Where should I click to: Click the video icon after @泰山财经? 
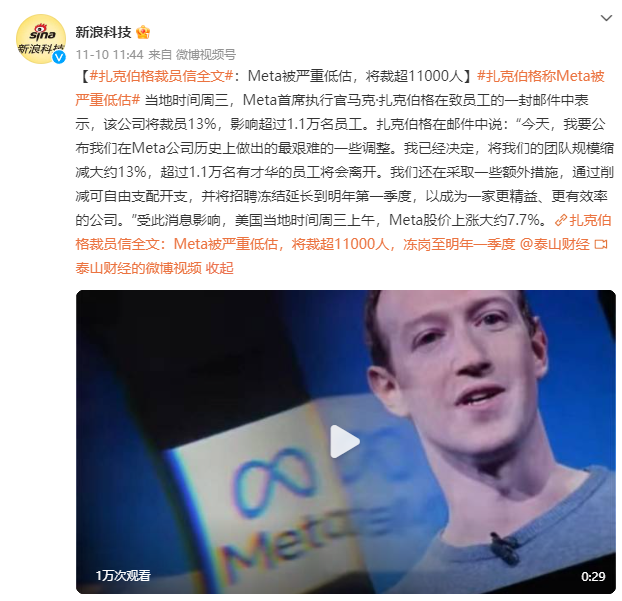click(601, 244)
